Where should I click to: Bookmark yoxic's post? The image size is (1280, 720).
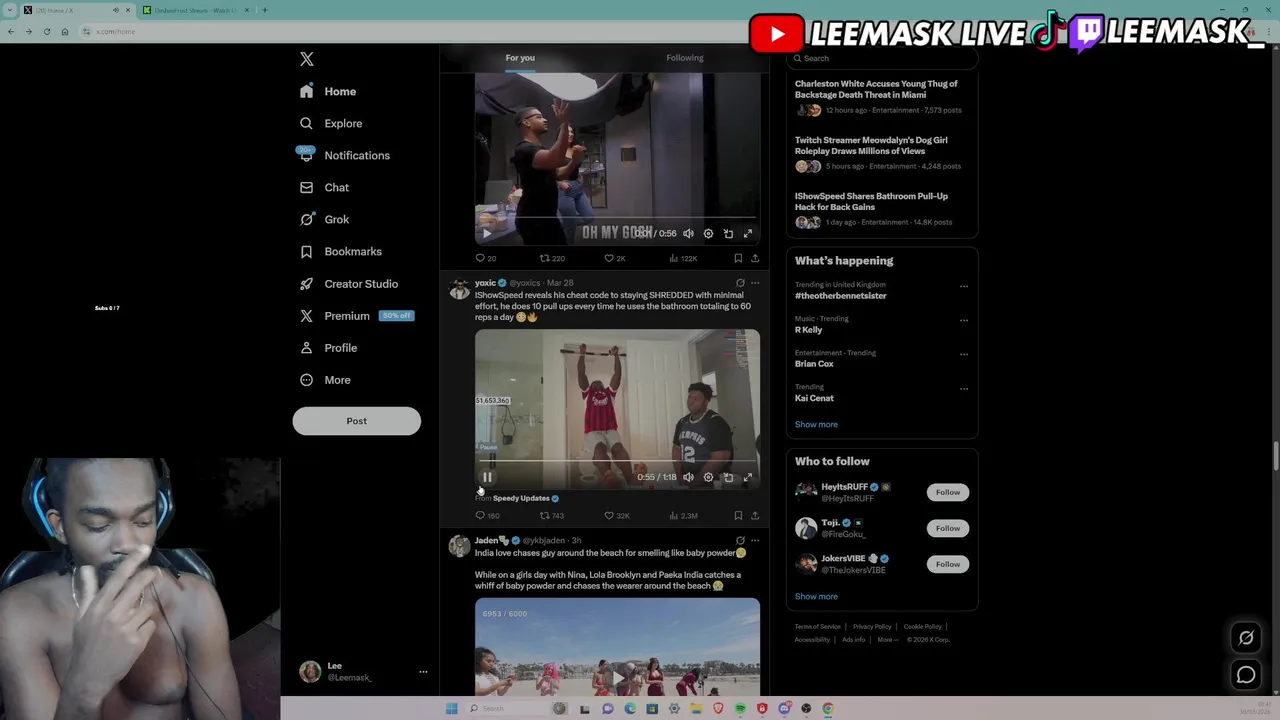pyautogui.click(x=738, y=516)
